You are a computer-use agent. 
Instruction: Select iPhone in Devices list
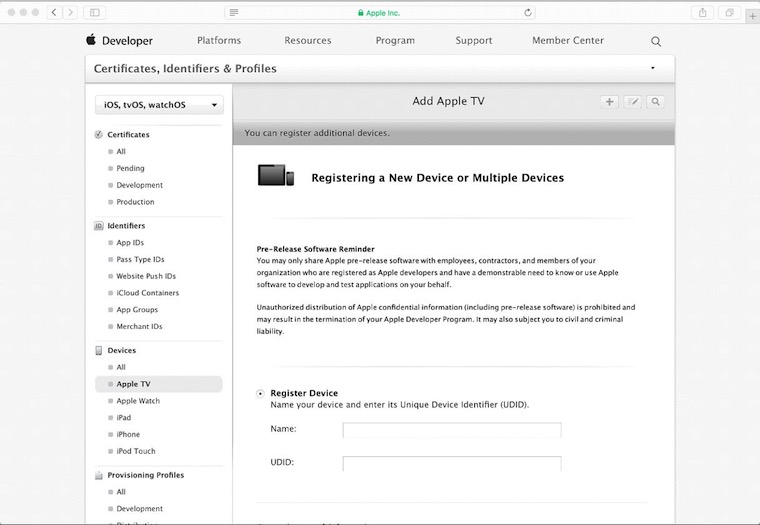pyautogui.click(x=128, y=434)
